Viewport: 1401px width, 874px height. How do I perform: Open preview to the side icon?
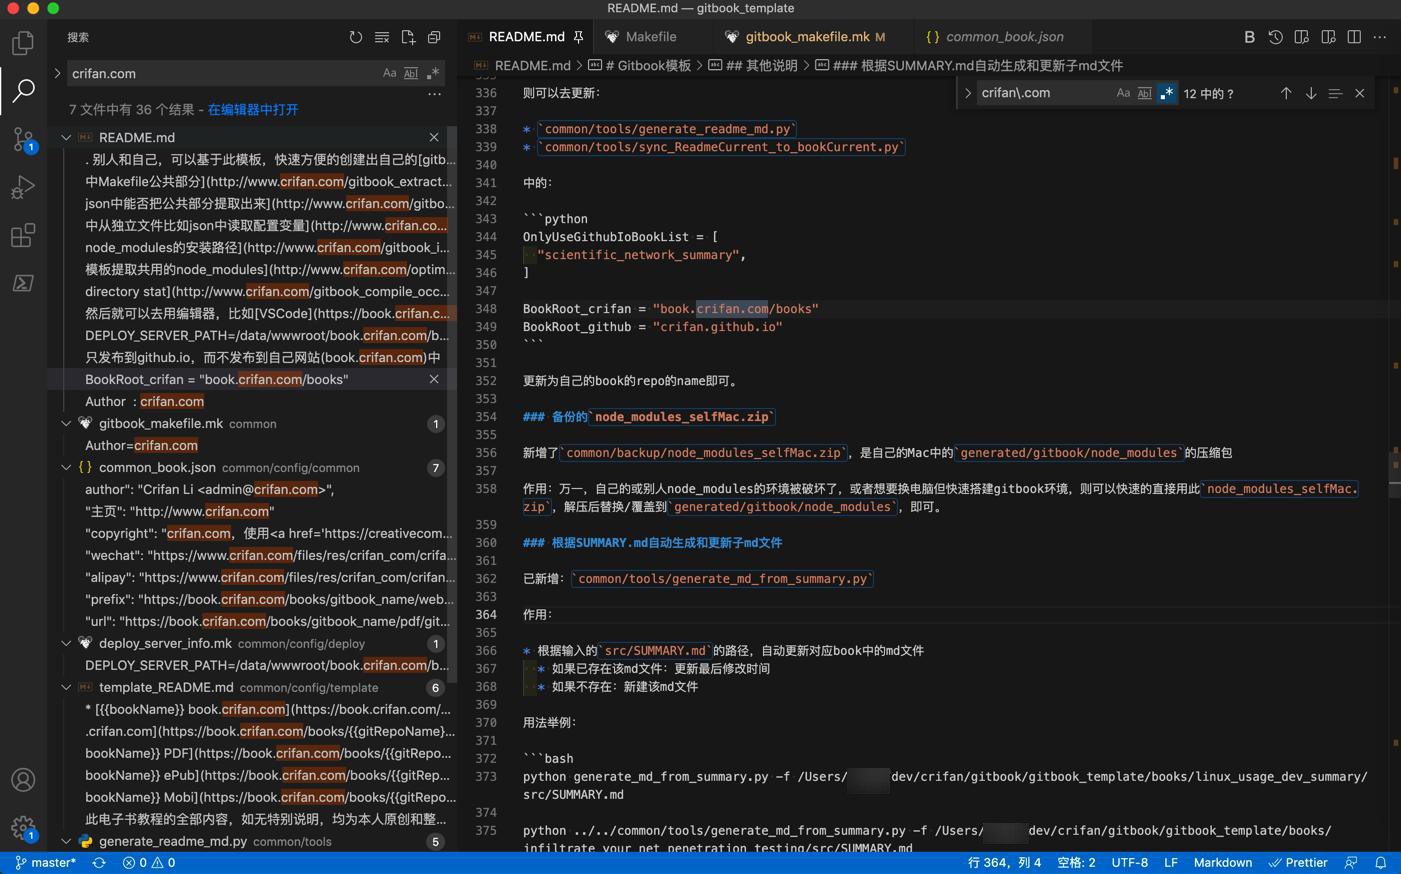pos(1301,37)
